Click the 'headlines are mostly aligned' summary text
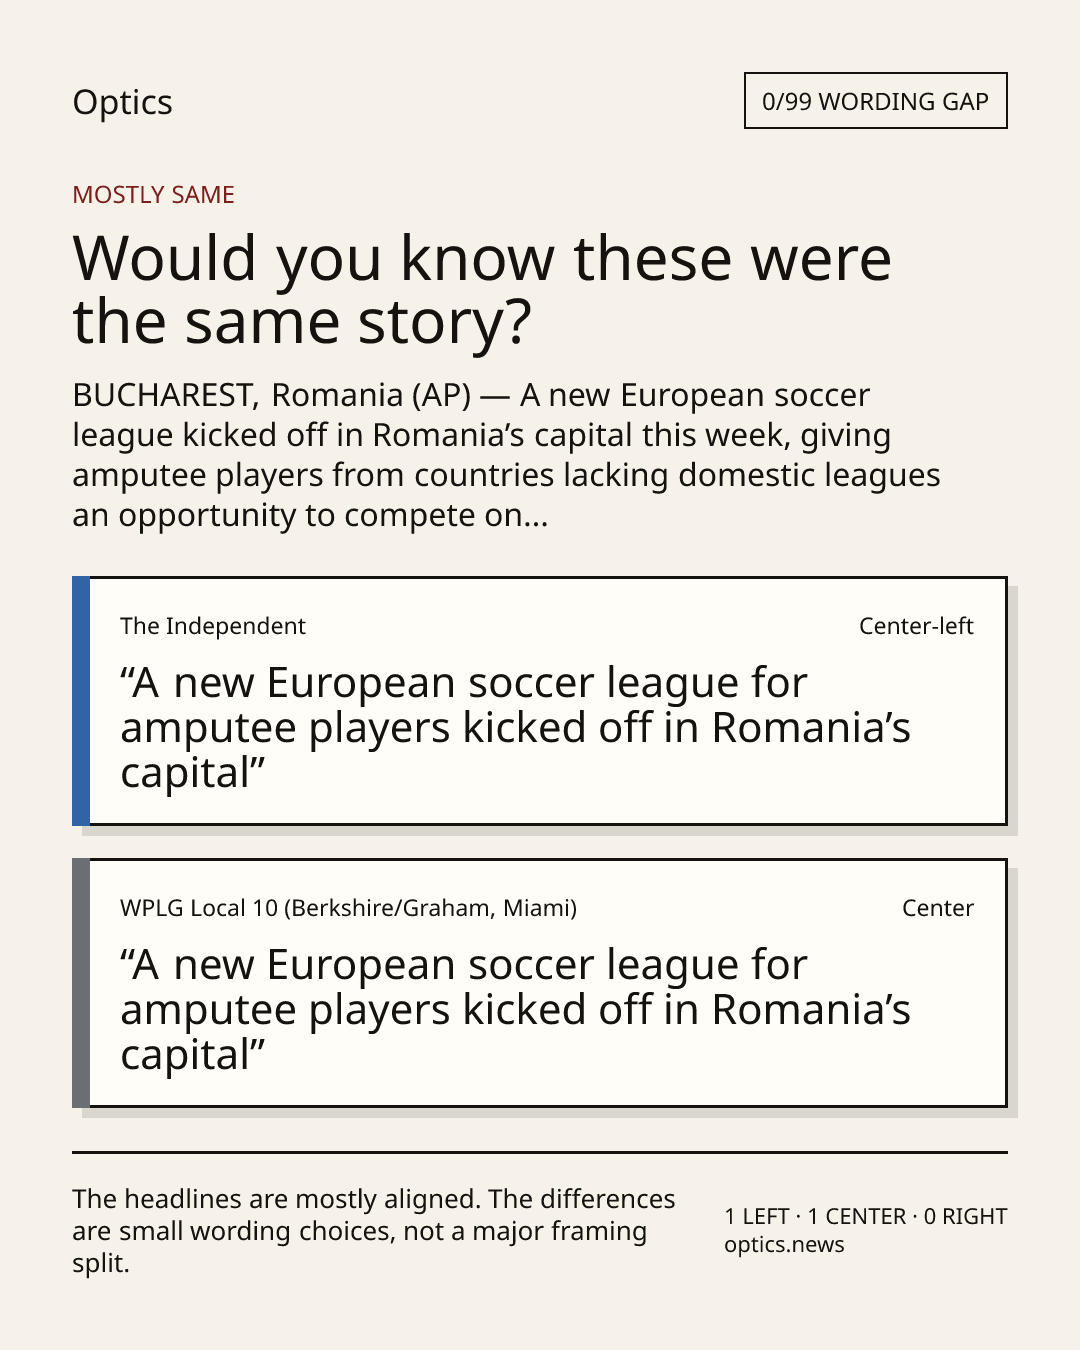Screen dimensions: 1080x1350 [x=374, y=1231]
